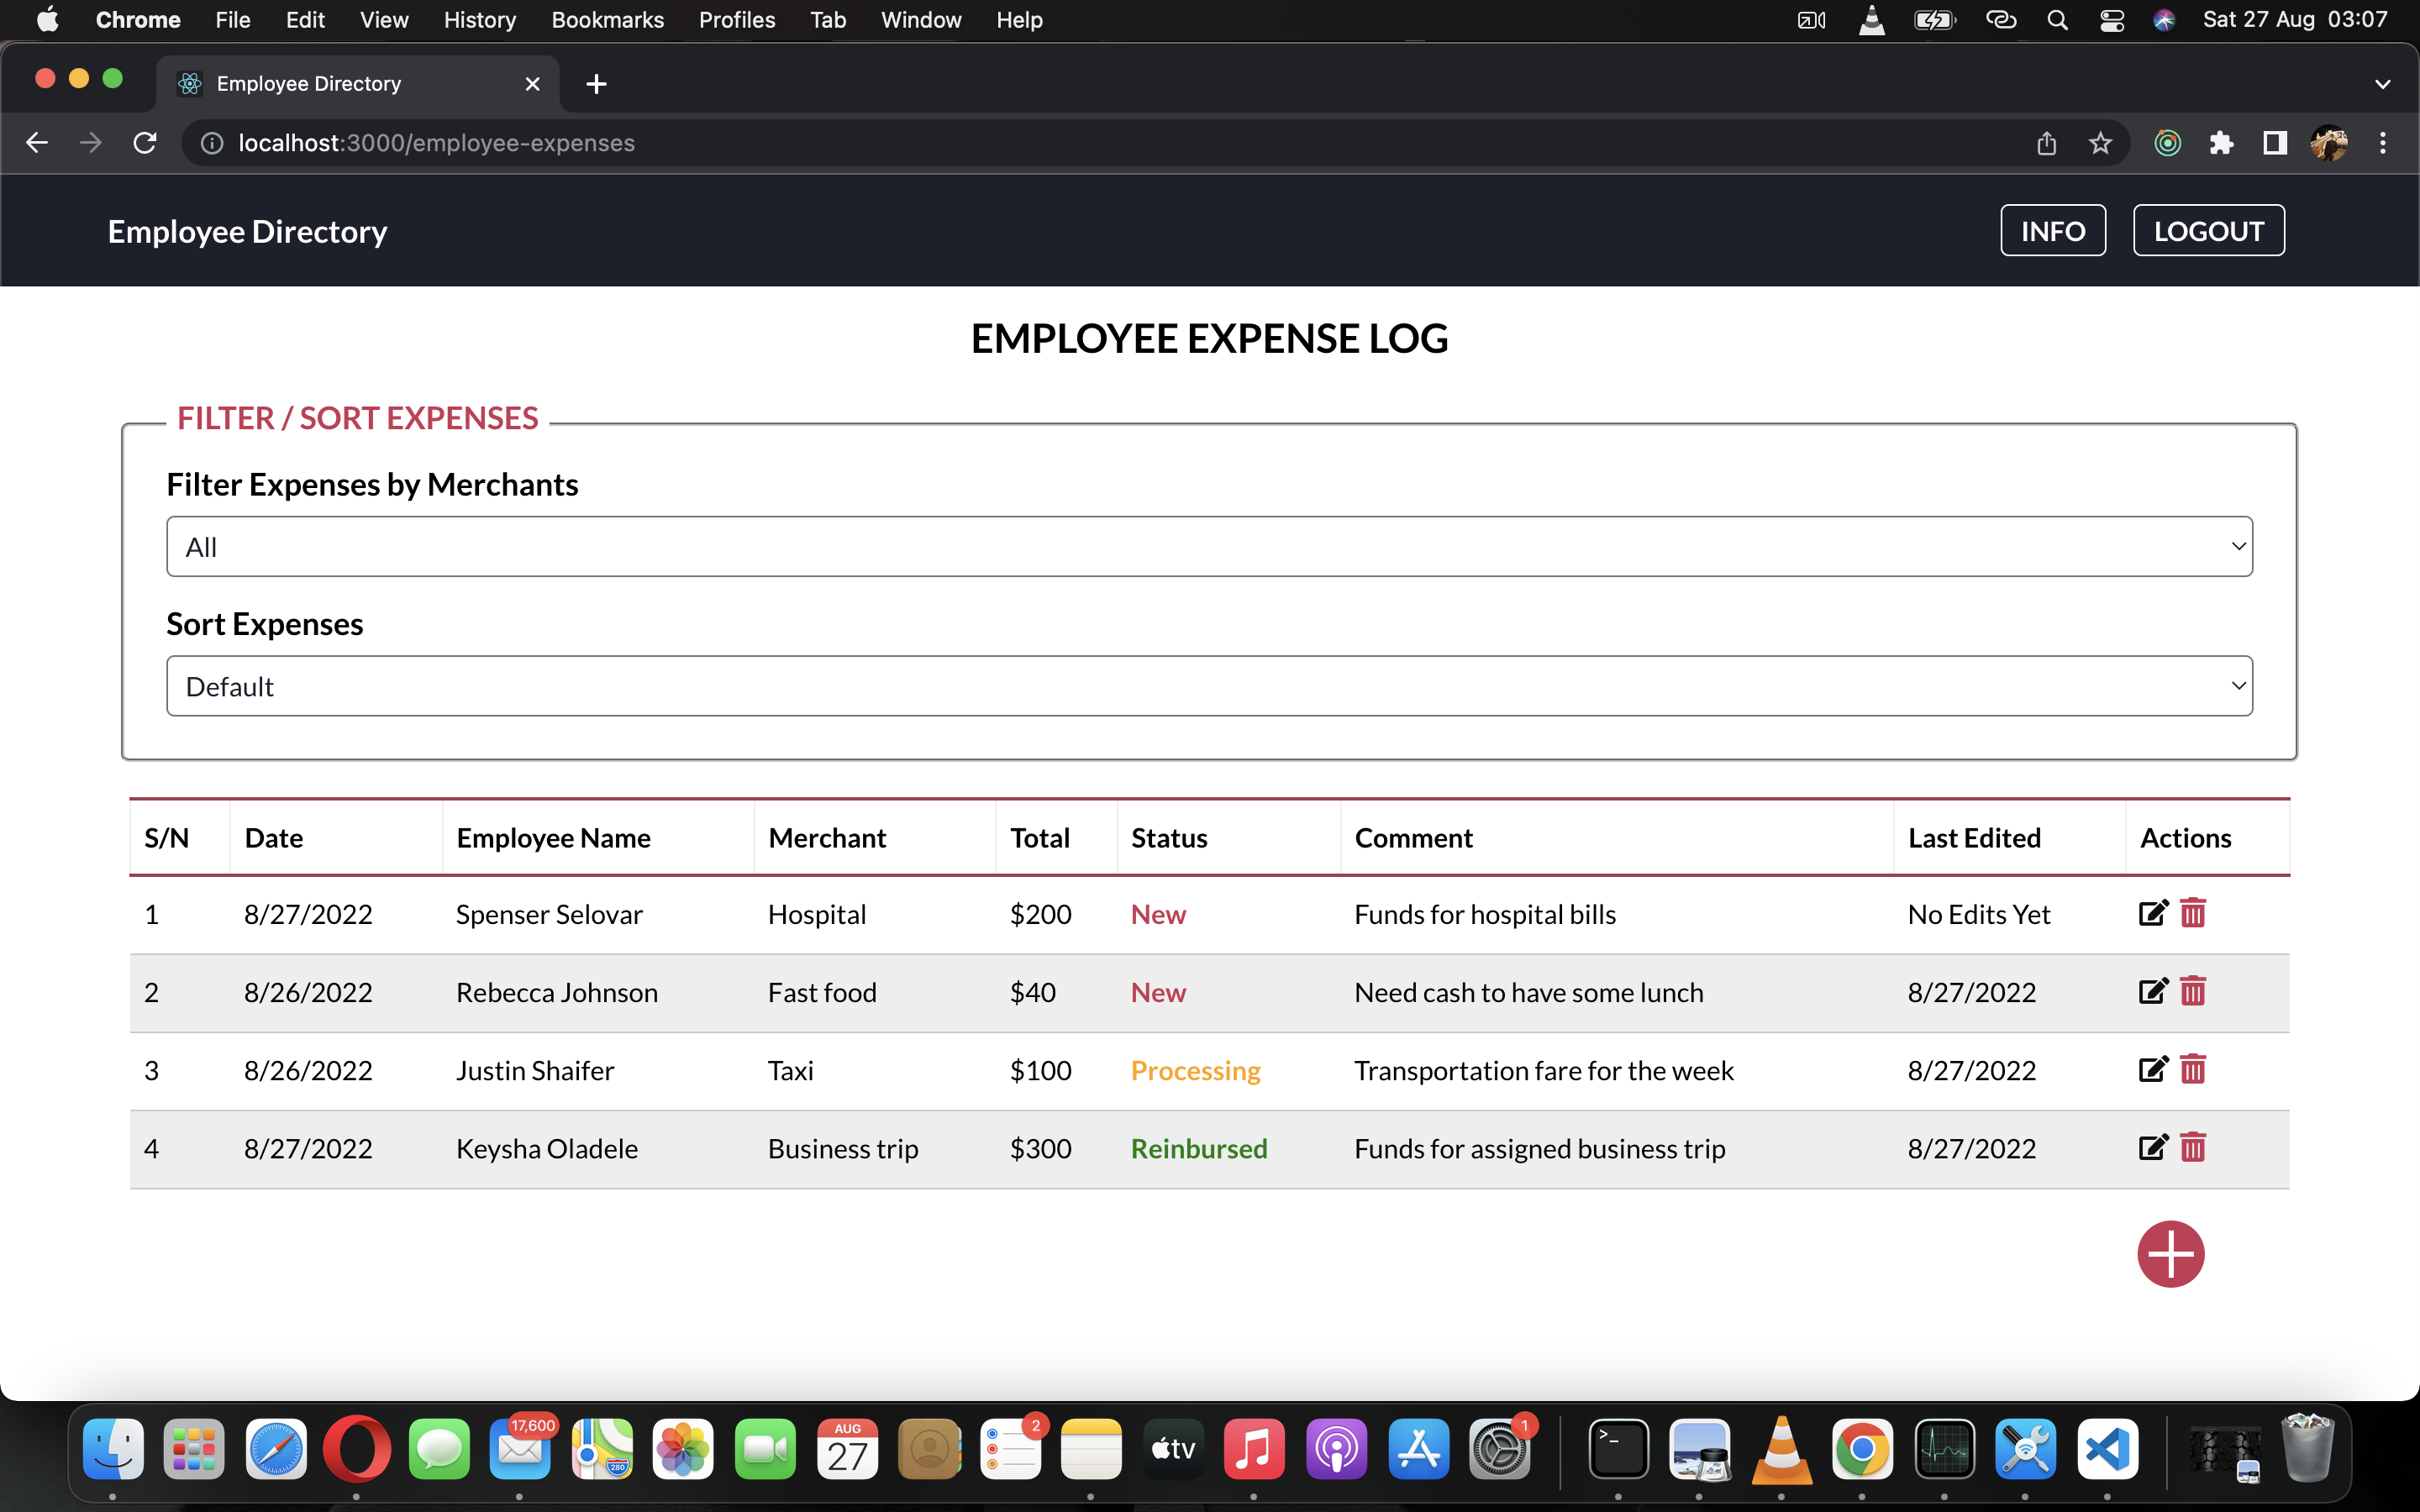
Task: Launch Visual Studio Code from the dock
Action: [2108, 1448]
